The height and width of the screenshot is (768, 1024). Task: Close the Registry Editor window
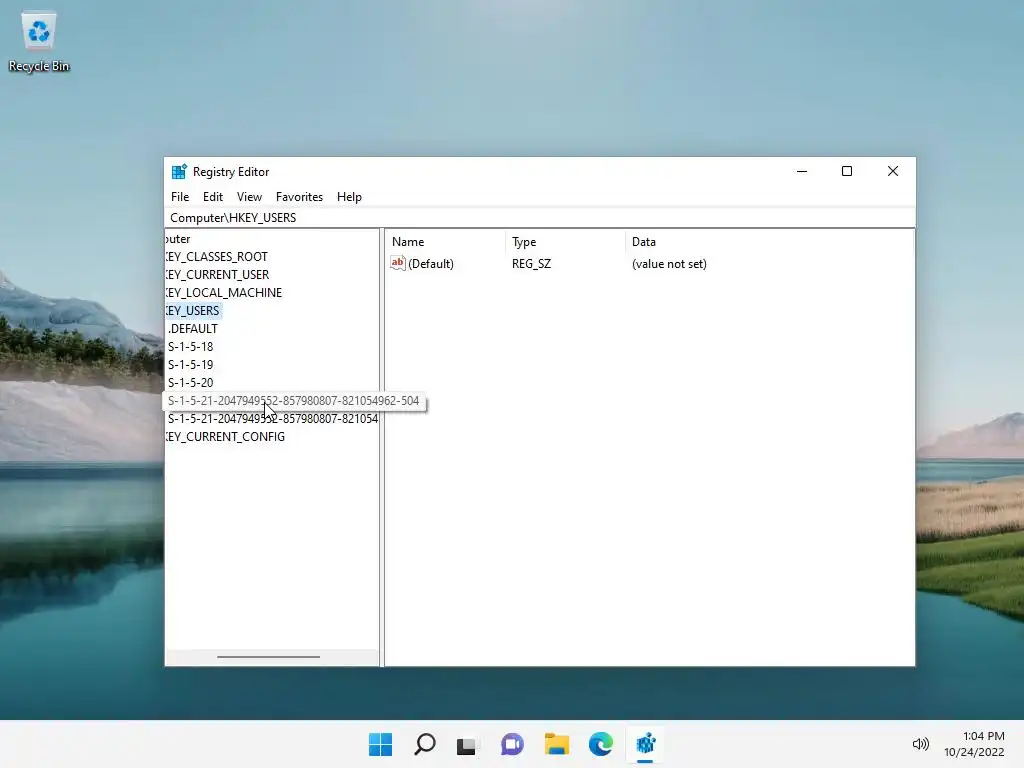893,171
